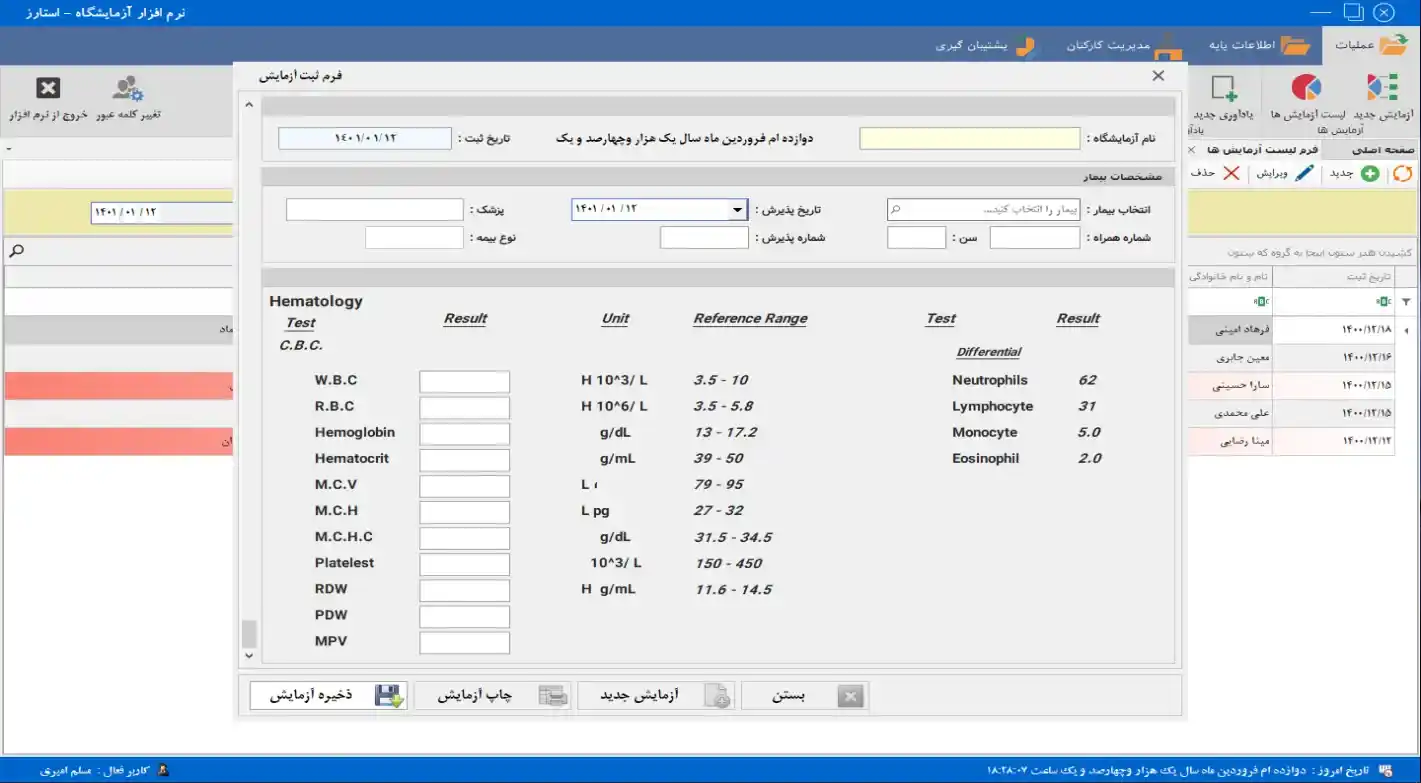Click the W.B.C result input field
This screenshot has height=783, width=1421.
click(464, 382)
